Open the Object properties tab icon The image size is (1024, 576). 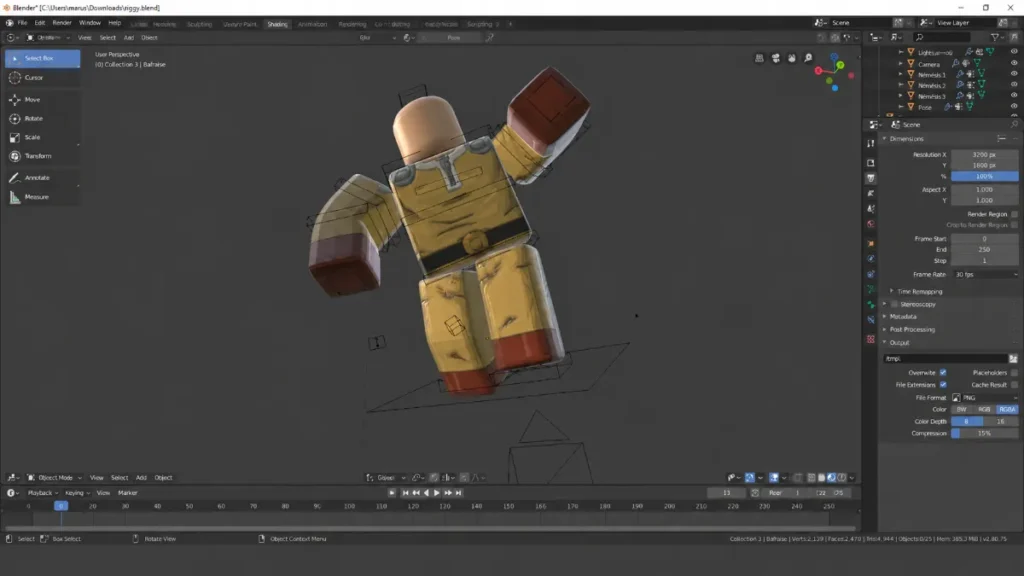point(871,244)
